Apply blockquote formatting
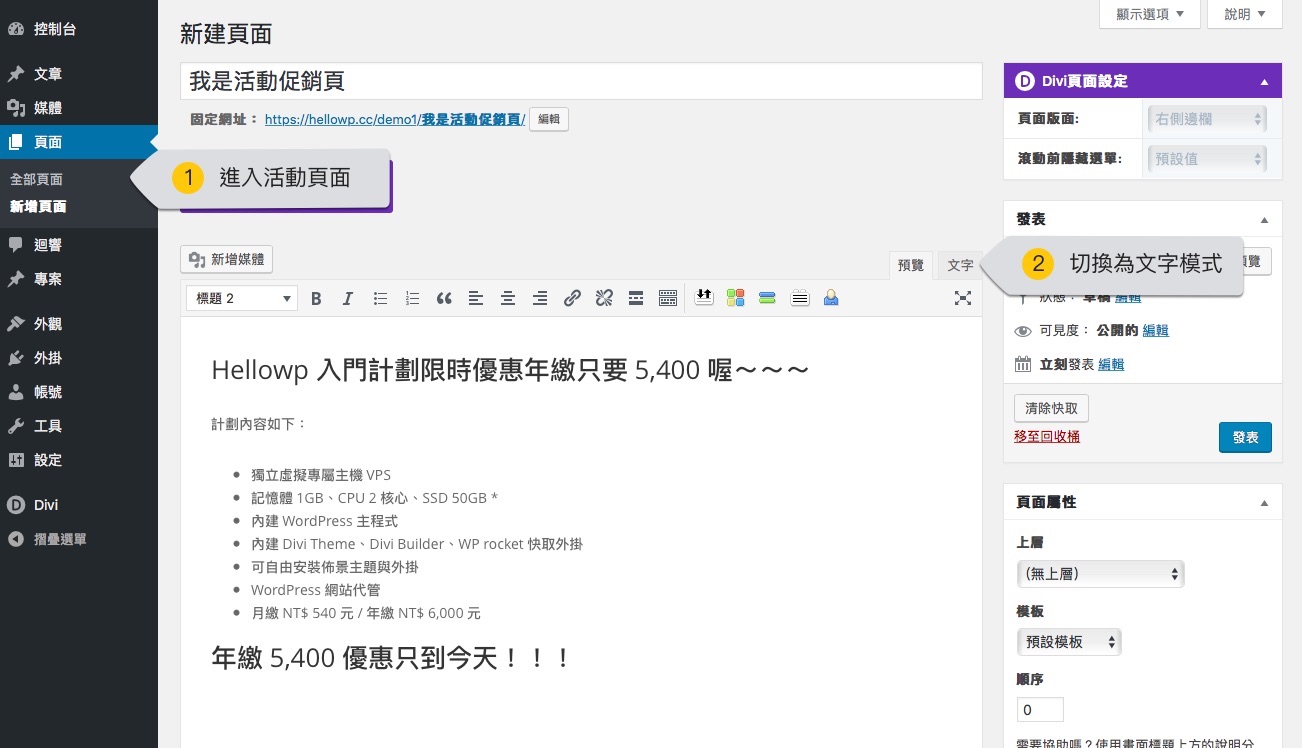This screenshot has height=748, width=1302. [x=444, y=298]
